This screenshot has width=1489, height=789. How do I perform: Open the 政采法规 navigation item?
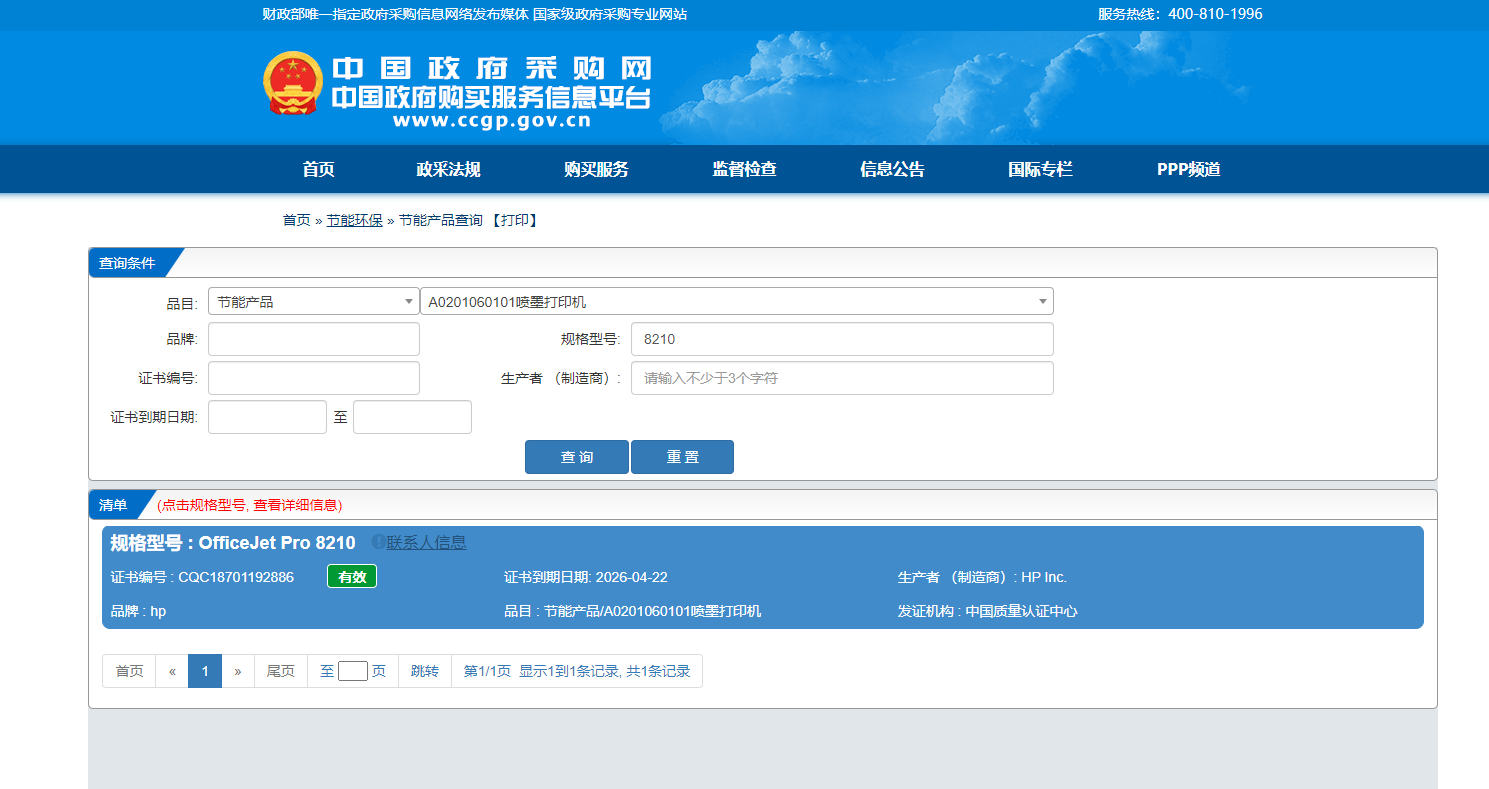tap(448, 169)
